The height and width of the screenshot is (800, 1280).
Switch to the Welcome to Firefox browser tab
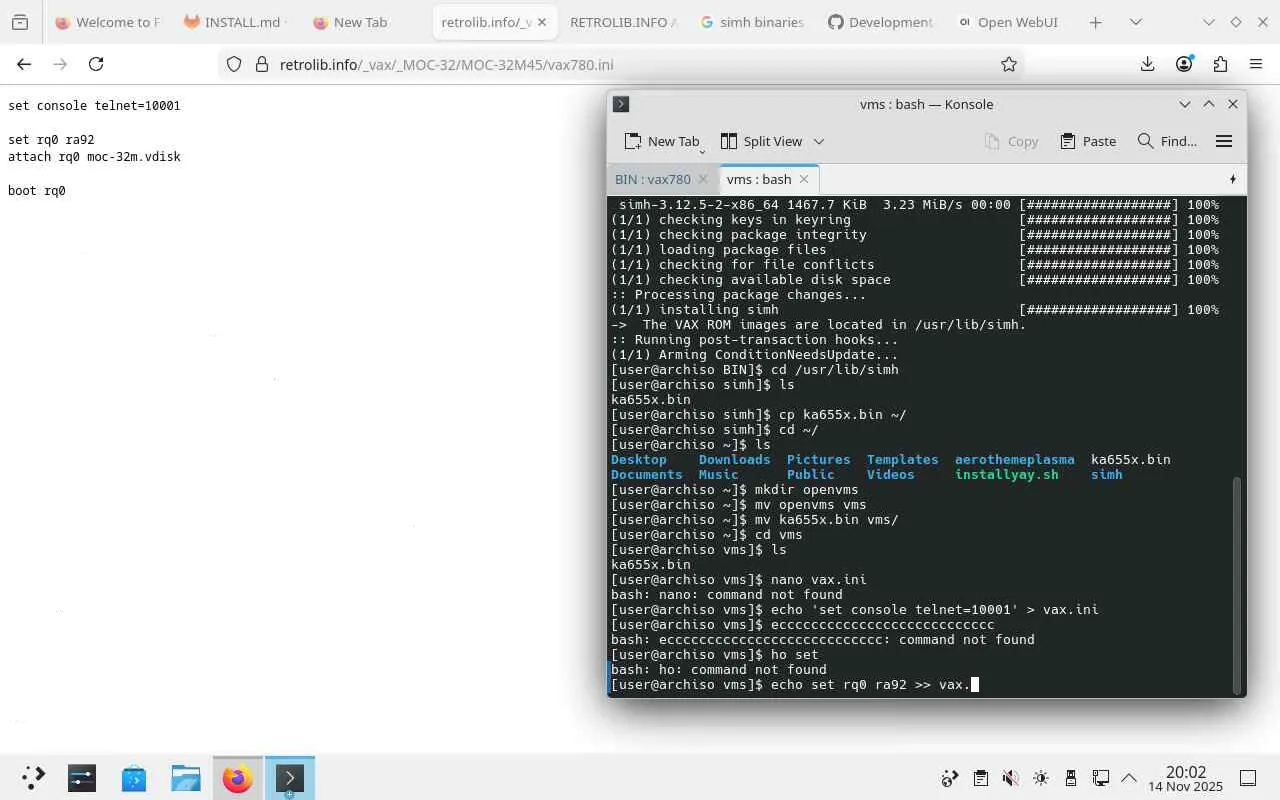point(108,22)
